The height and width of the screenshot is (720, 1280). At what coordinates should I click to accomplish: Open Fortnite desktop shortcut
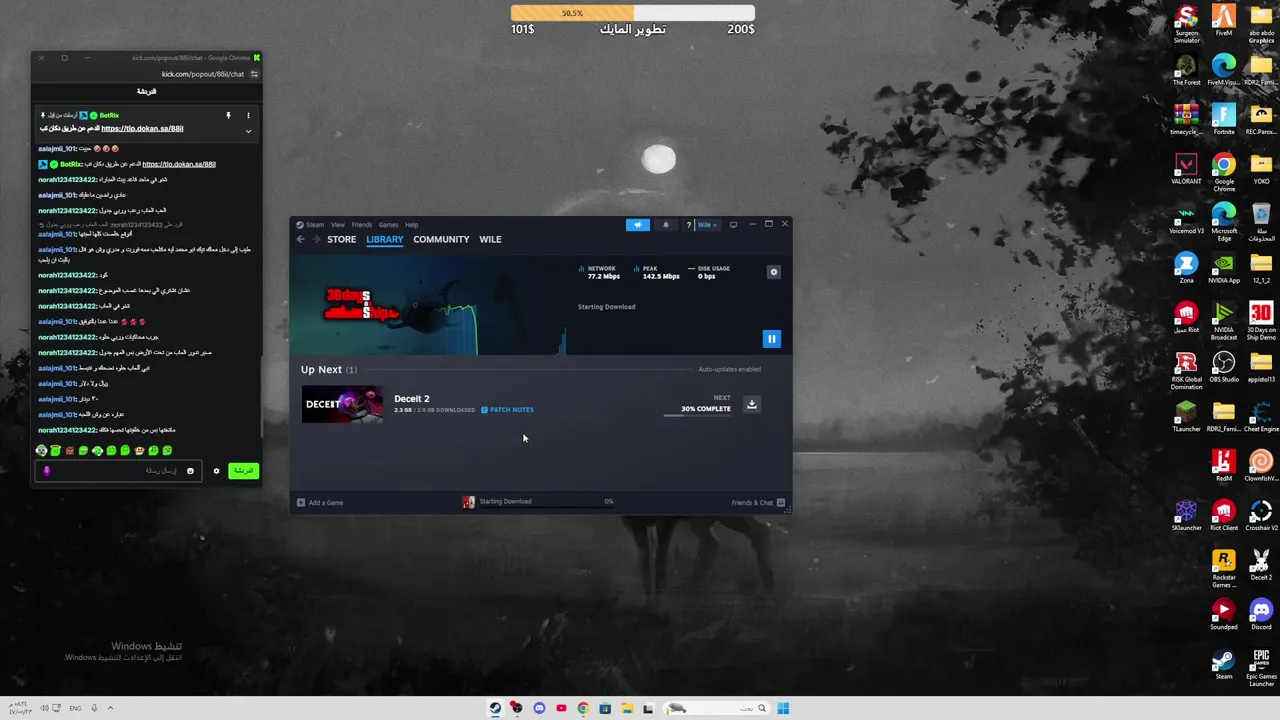(x=1224, y=119)
